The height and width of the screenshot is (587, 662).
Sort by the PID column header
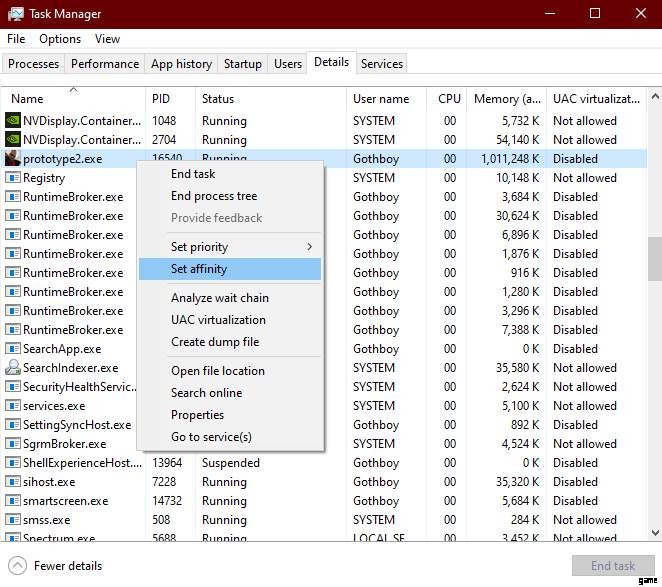tap(170, 98)
